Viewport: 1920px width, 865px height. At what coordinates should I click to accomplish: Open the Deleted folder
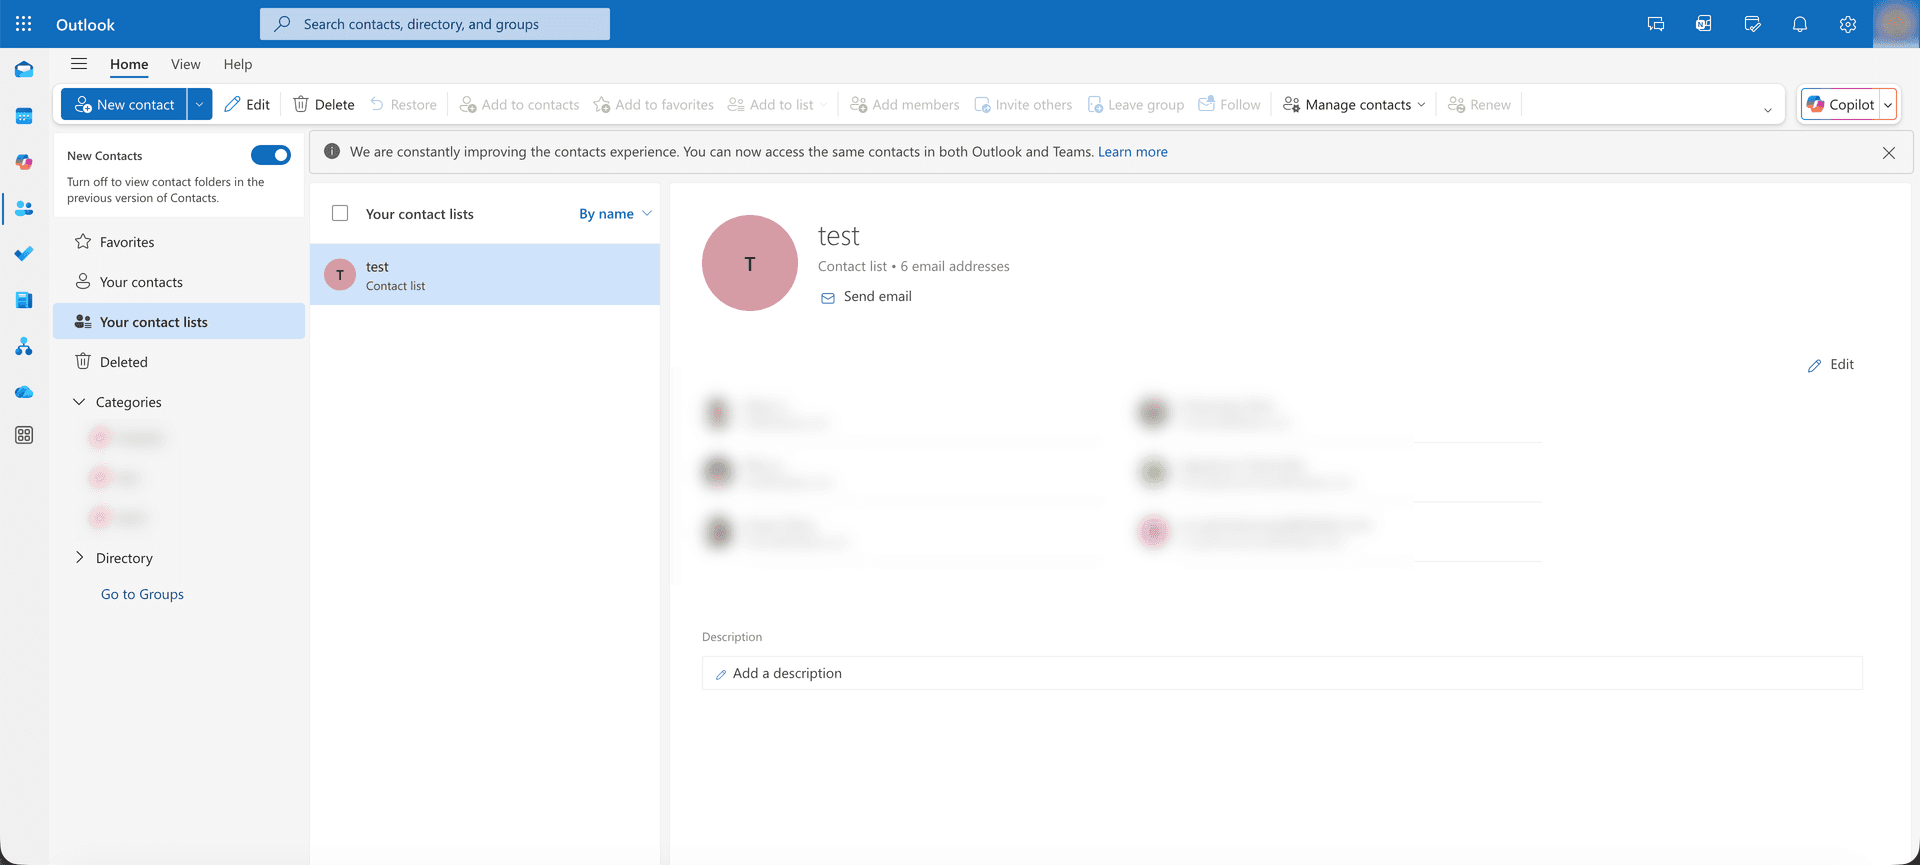pos(179,362)
